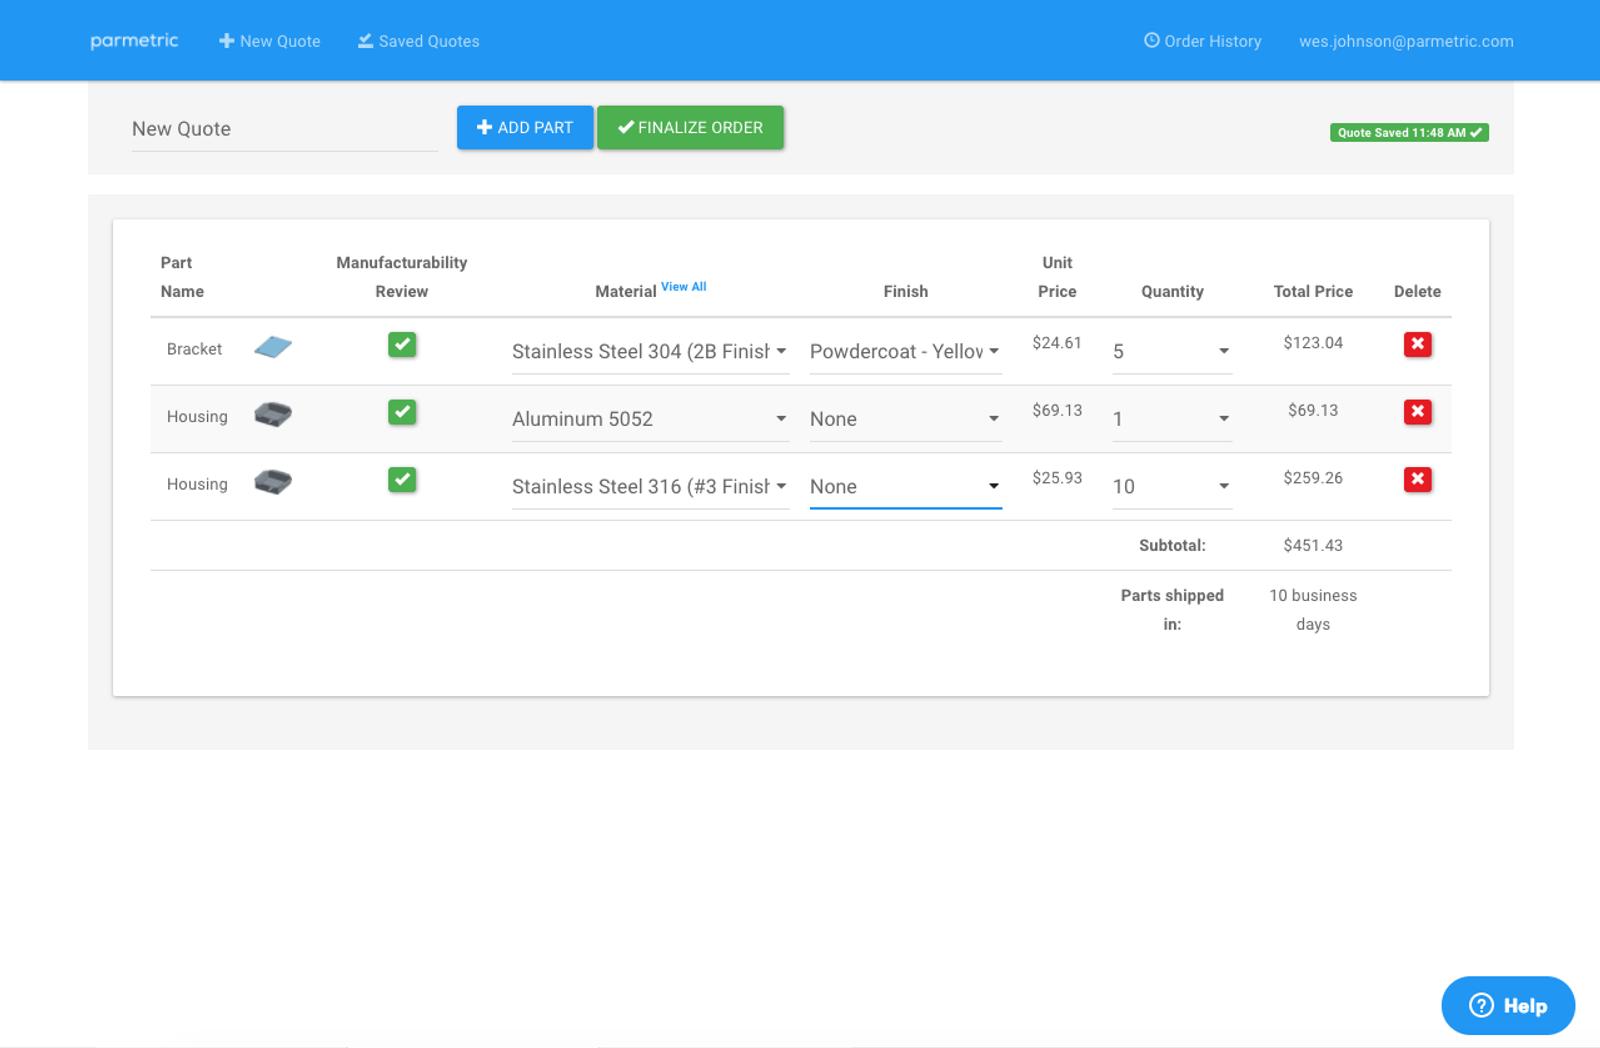Toggle Stainless 316 Housing manufacturability checkmark
Viewport: 1600px width, 1048px height.
(402, 480)
